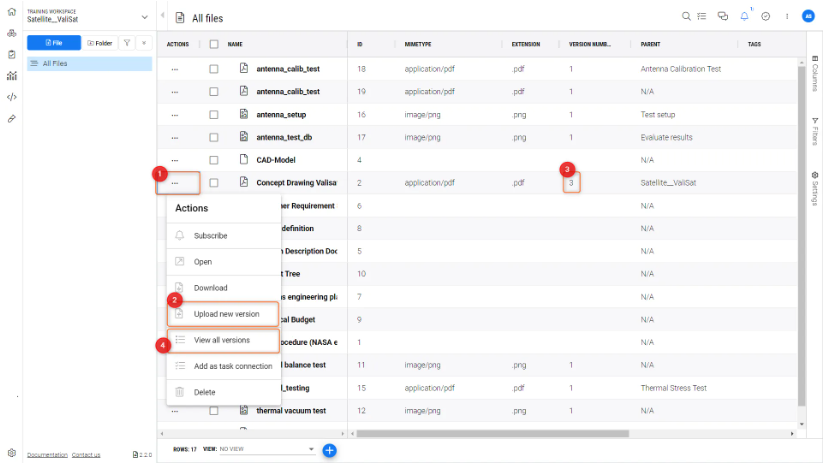Open the analytics chart icon in sidebar

11,76
